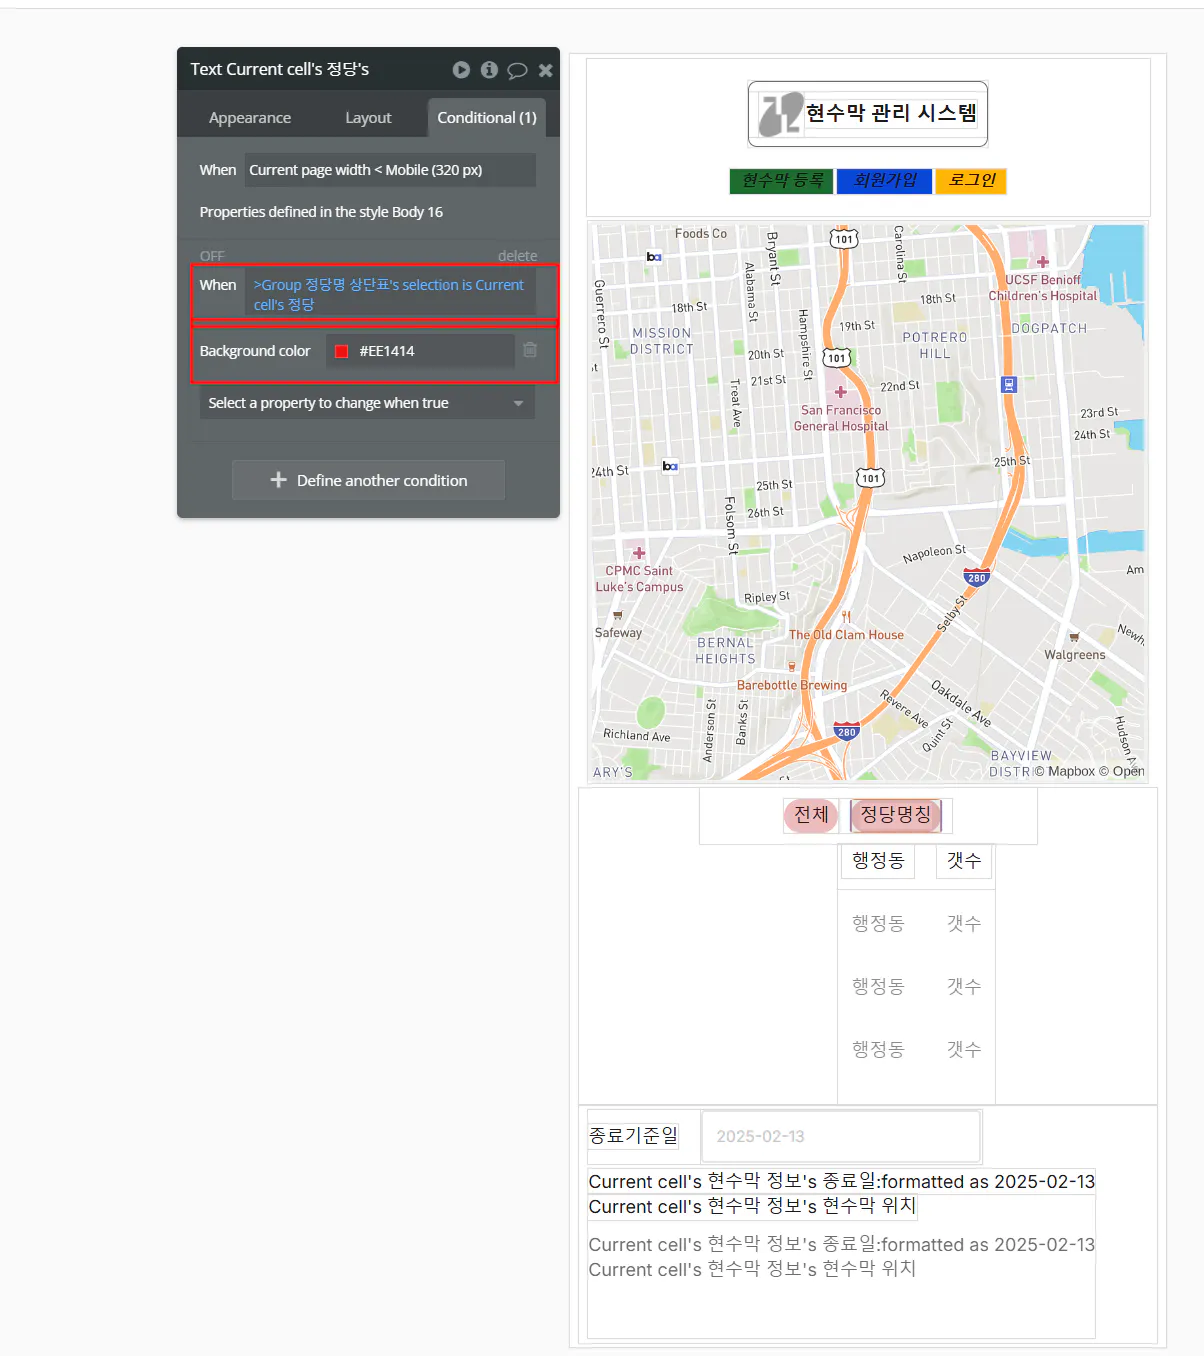The image size is (1204, 1356).
Task: Click the 101 highway shield near 25th St
Action: [871, 478]
